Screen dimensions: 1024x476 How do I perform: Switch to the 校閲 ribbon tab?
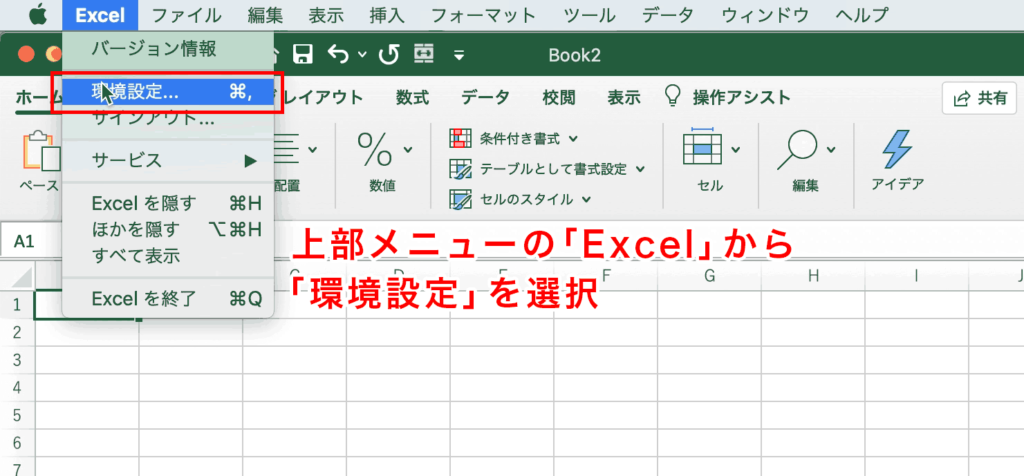tap(559, 98)
